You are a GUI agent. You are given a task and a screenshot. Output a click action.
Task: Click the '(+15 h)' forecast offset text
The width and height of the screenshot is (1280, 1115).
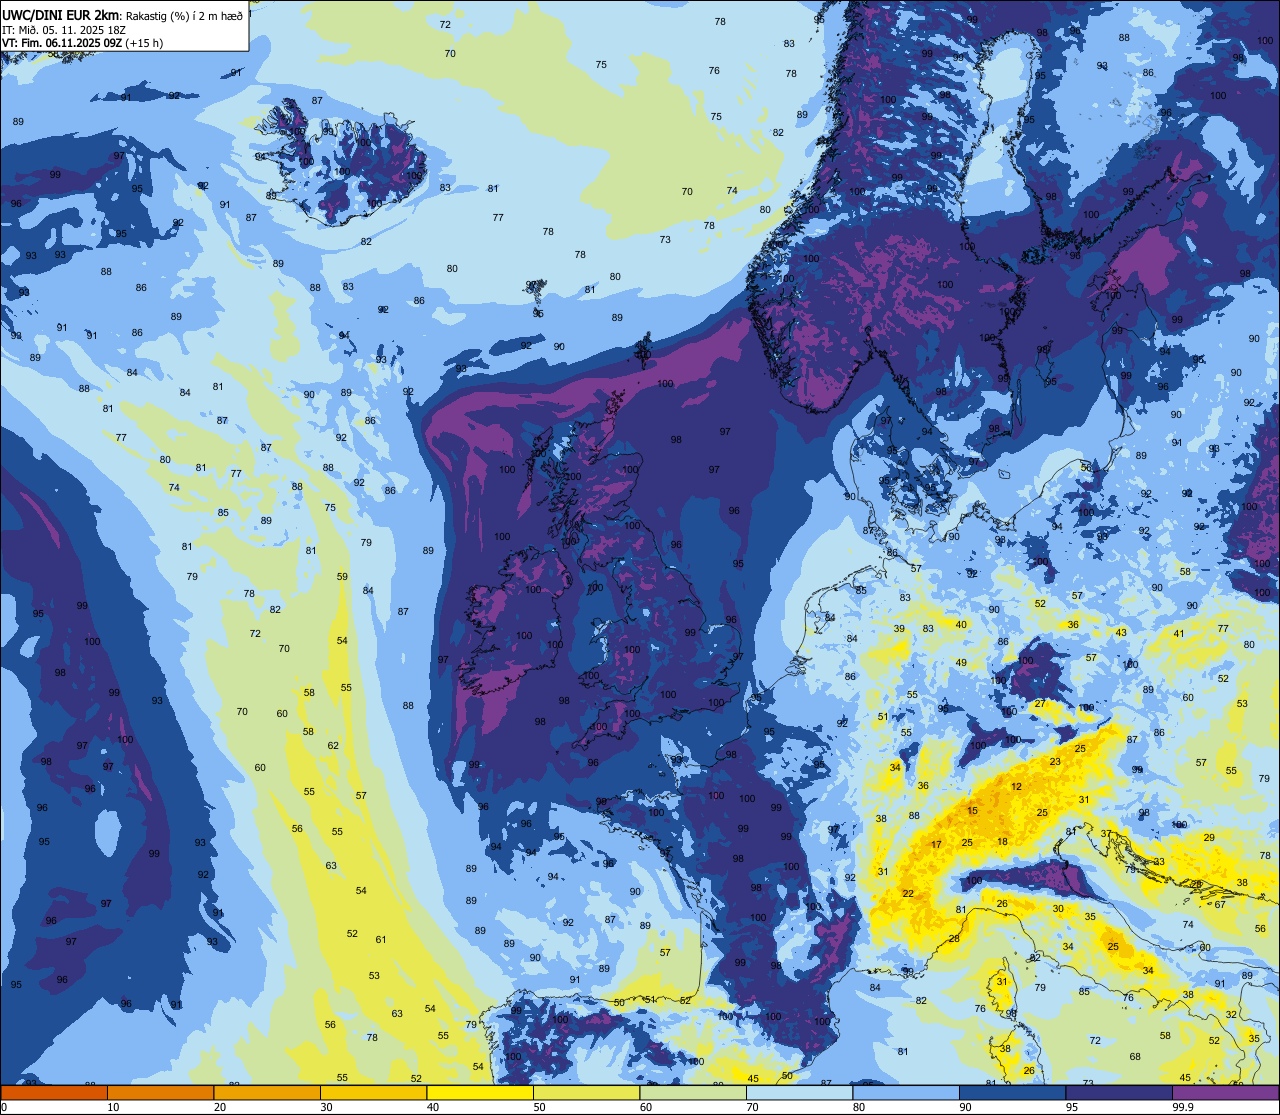(x=144, y=43)
